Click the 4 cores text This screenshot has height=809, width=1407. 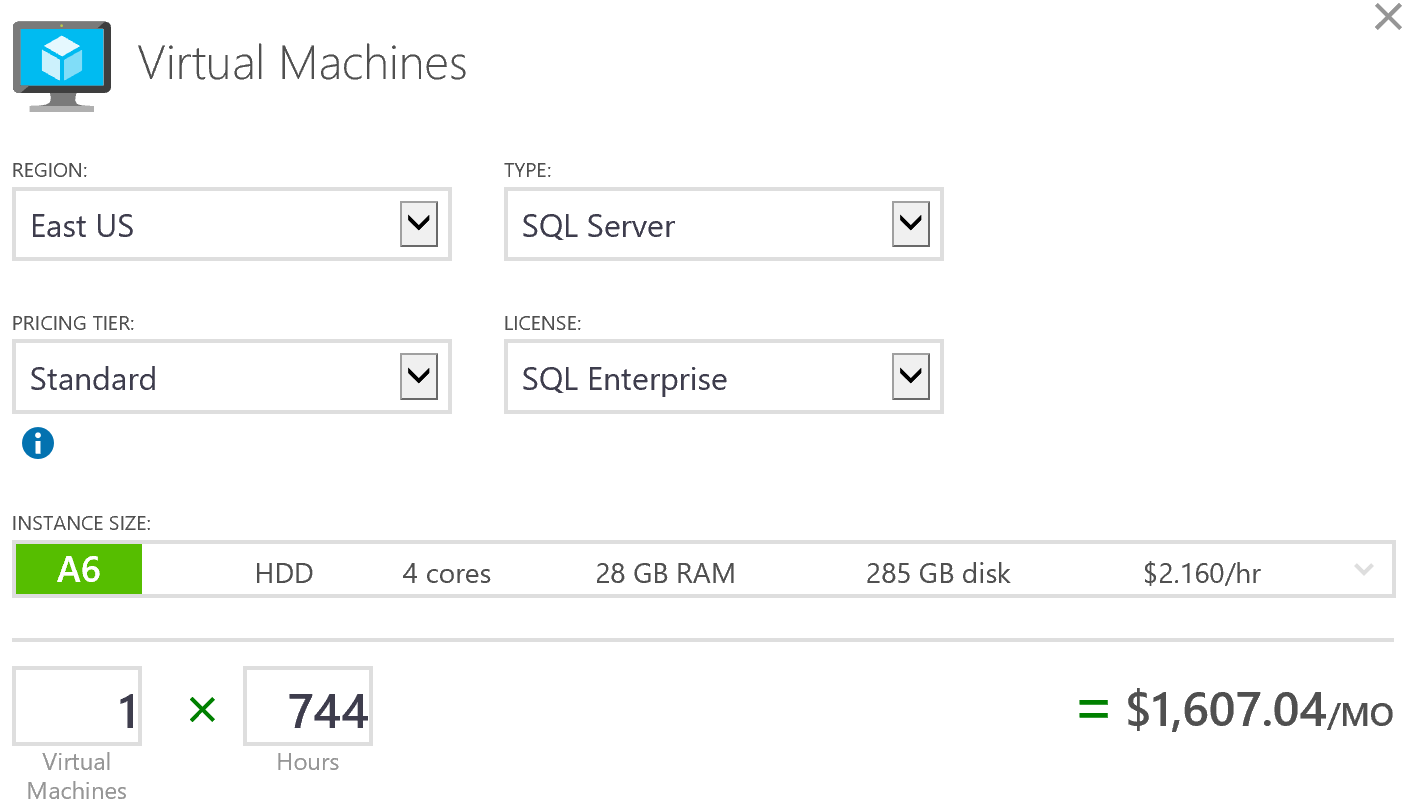tap(447, 574)
